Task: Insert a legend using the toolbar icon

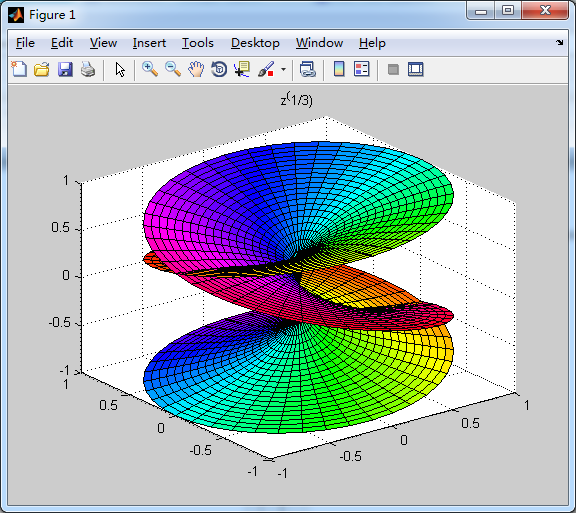Action: point(361,69)
